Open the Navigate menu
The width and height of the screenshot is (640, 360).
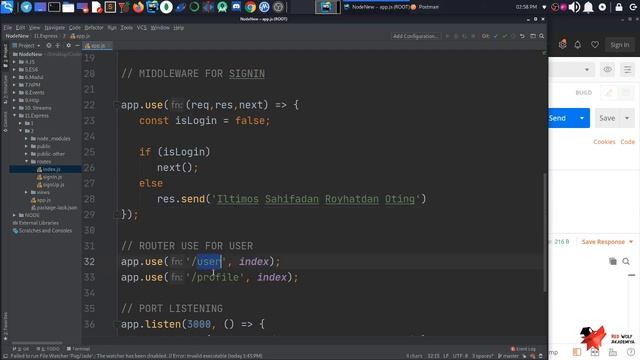(55, 28)
